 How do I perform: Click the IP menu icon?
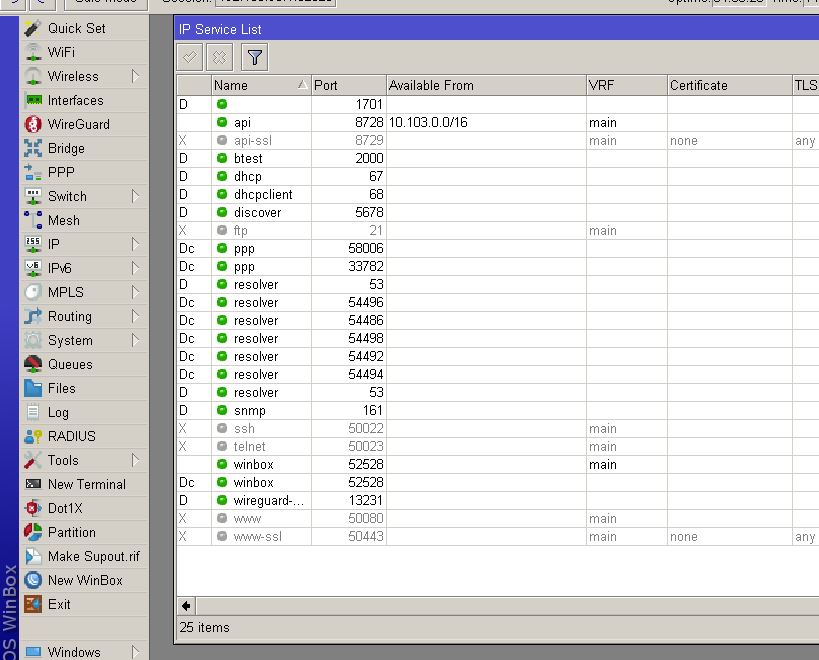33,244
